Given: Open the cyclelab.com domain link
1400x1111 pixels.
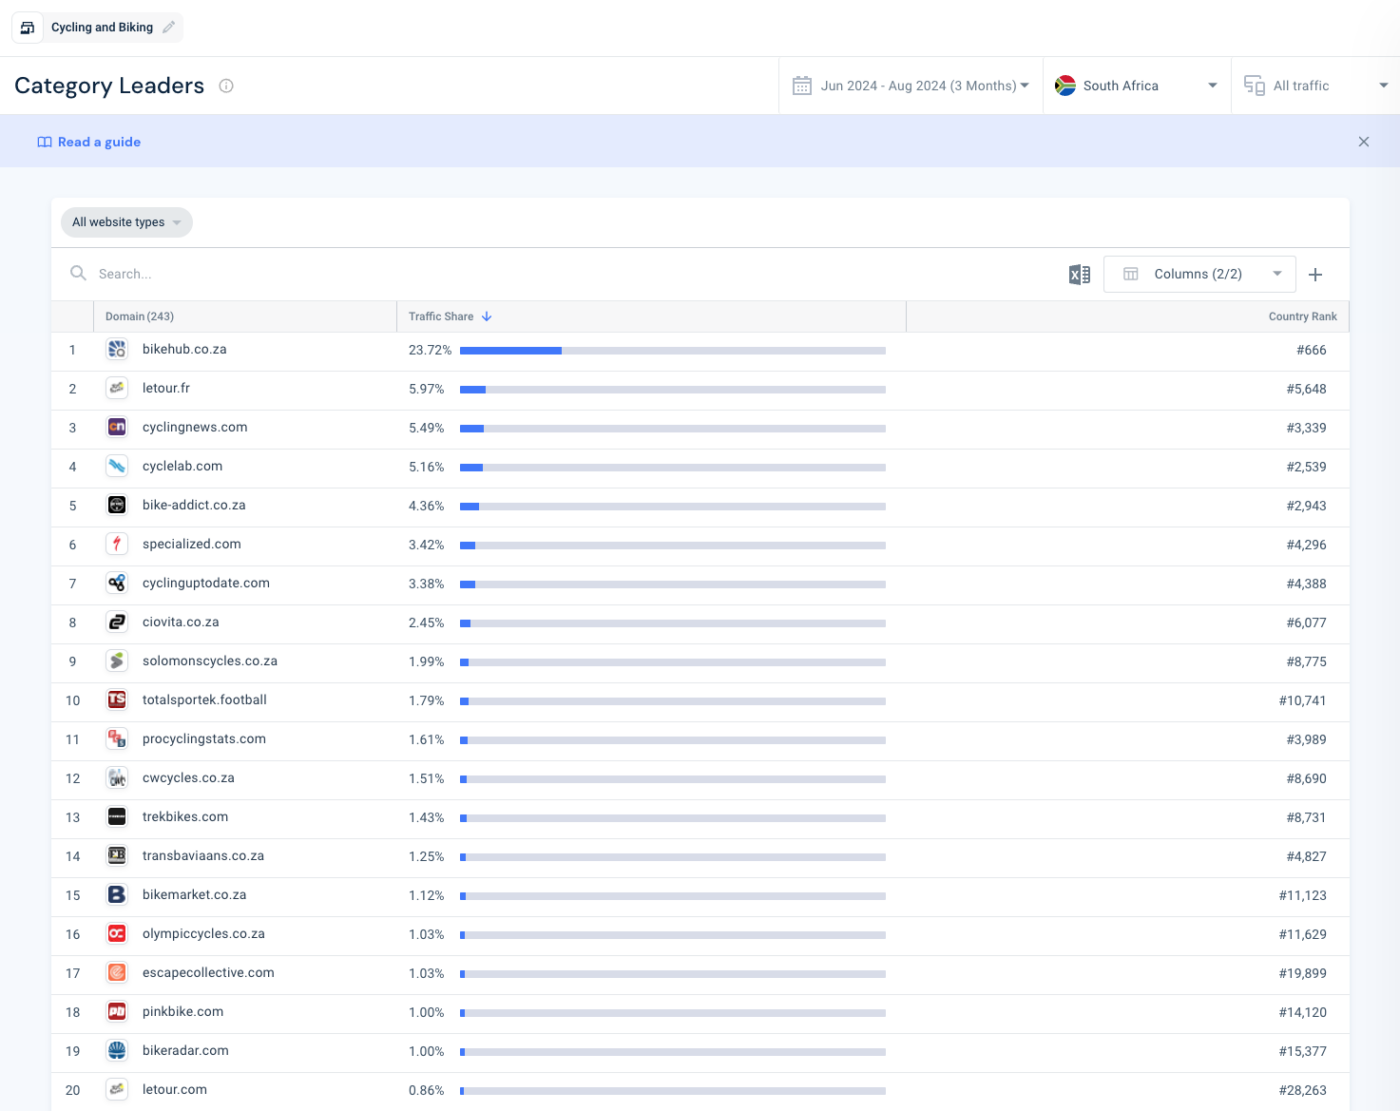Looking at the screenshot, I should pyautogui.click(x=182, y=466).
